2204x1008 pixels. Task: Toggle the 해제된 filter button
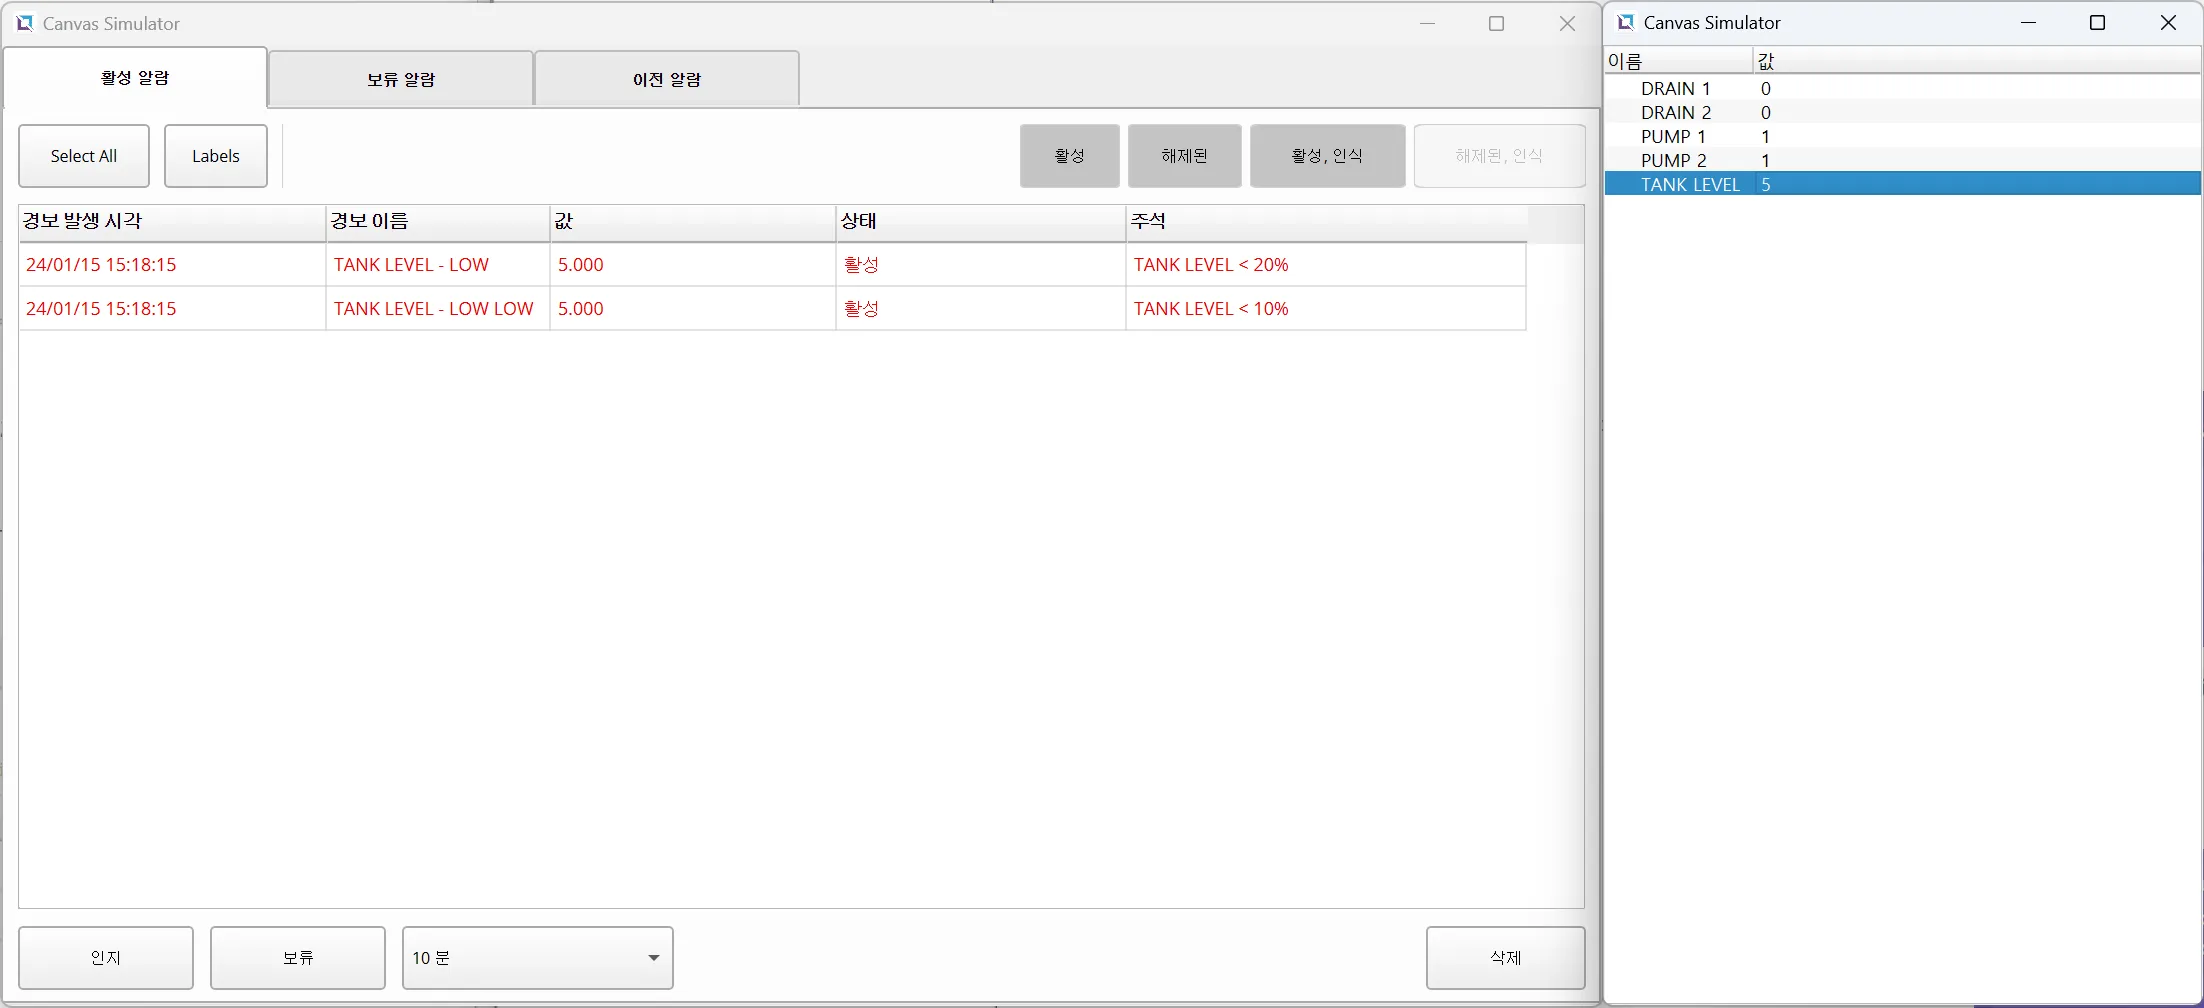1184,156
